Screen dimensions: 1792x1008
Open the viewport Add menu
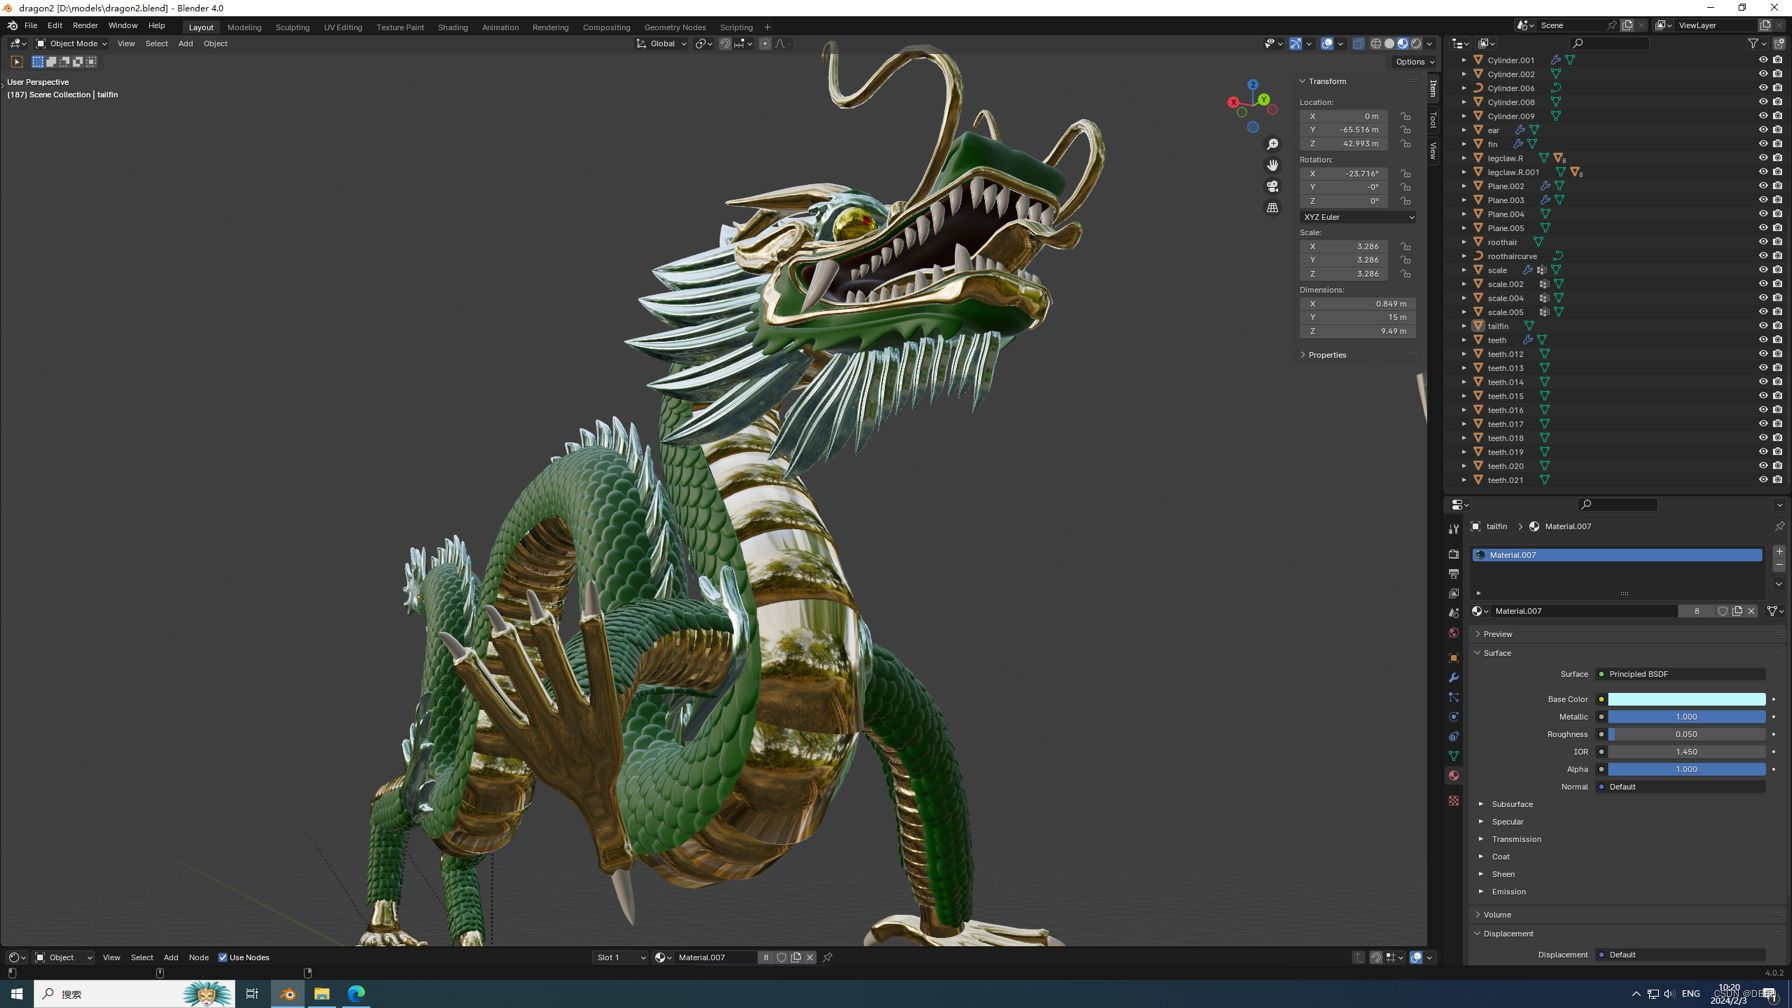[x=185, y=44]
